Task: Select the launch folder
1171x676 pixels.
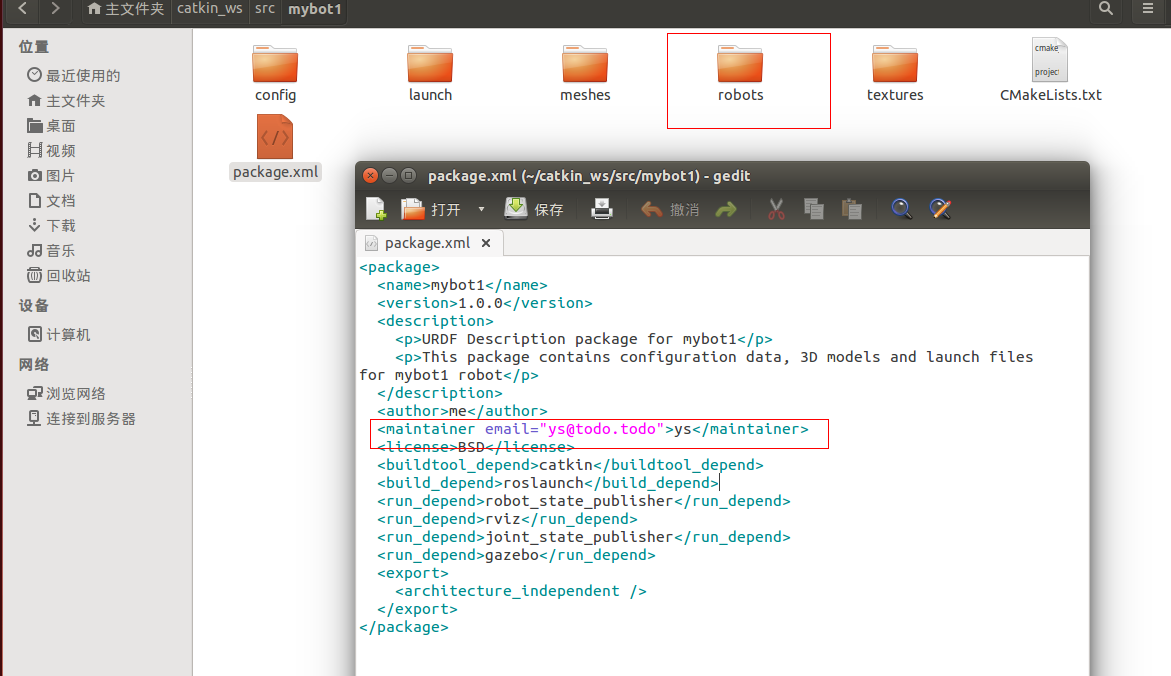Action: click(x=430, y=73)
